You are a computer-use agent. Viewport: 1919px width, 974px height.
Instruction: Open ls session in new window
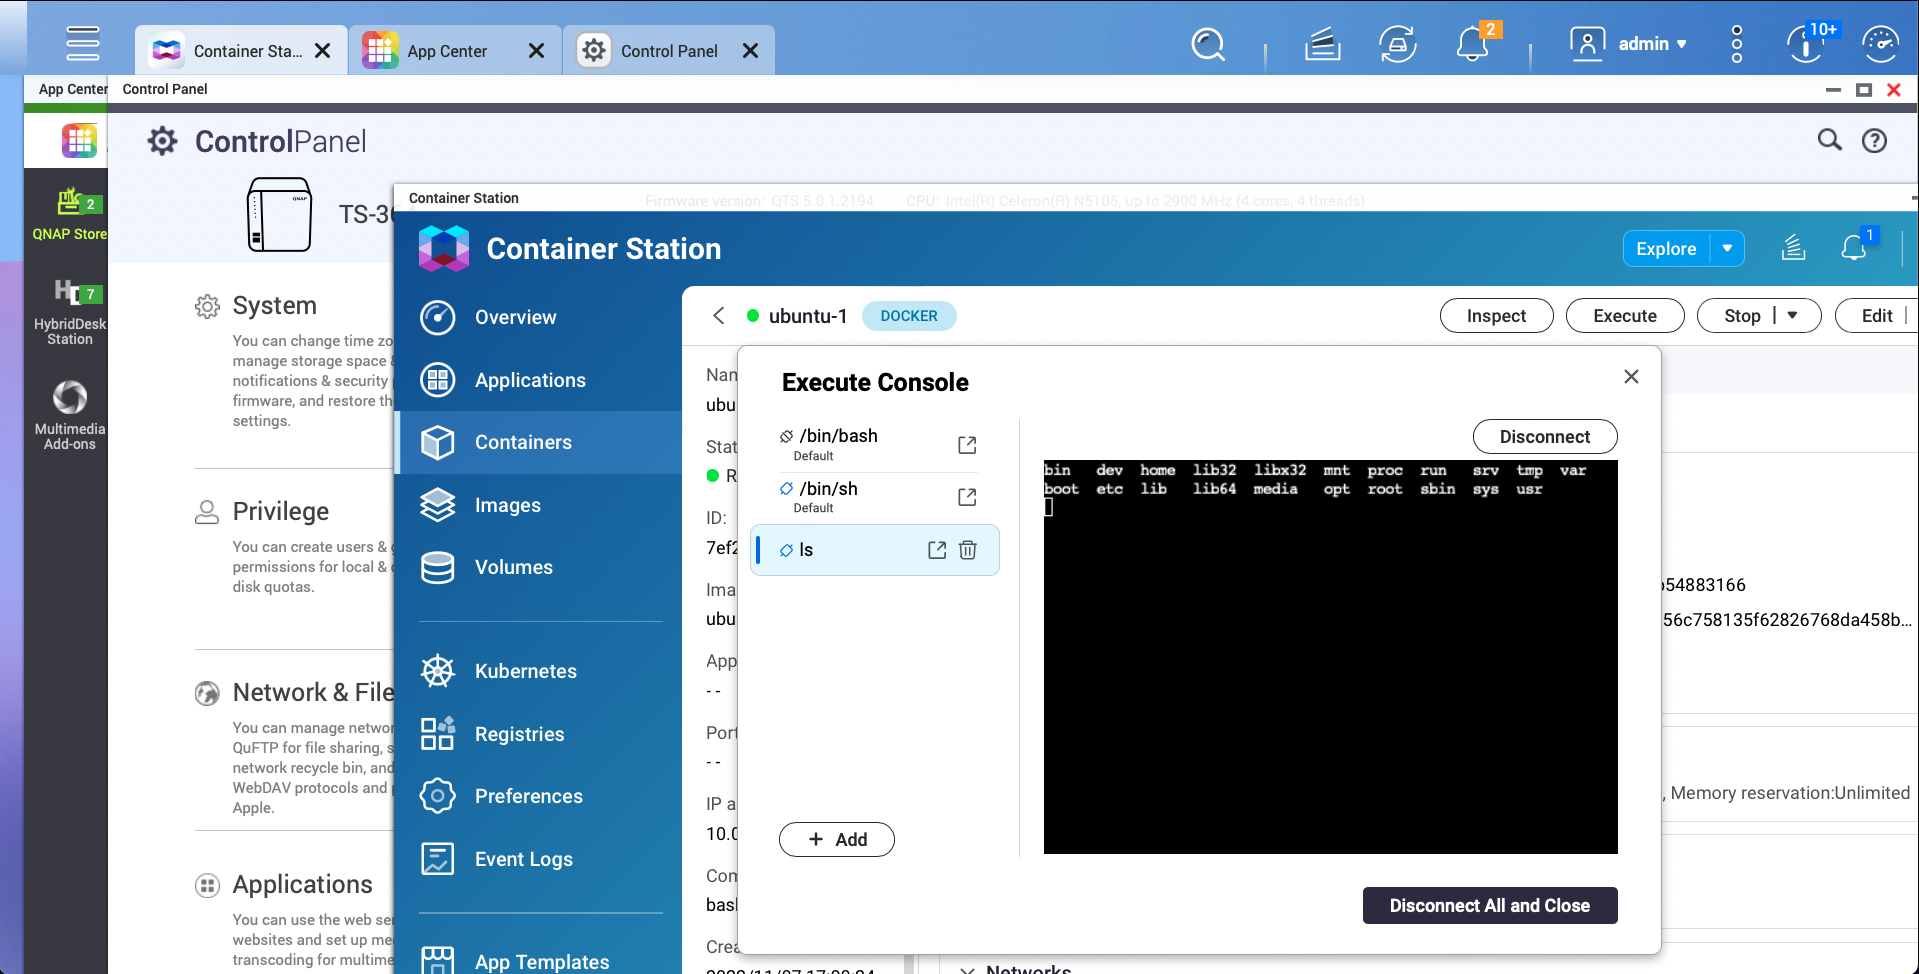point(936,550)
